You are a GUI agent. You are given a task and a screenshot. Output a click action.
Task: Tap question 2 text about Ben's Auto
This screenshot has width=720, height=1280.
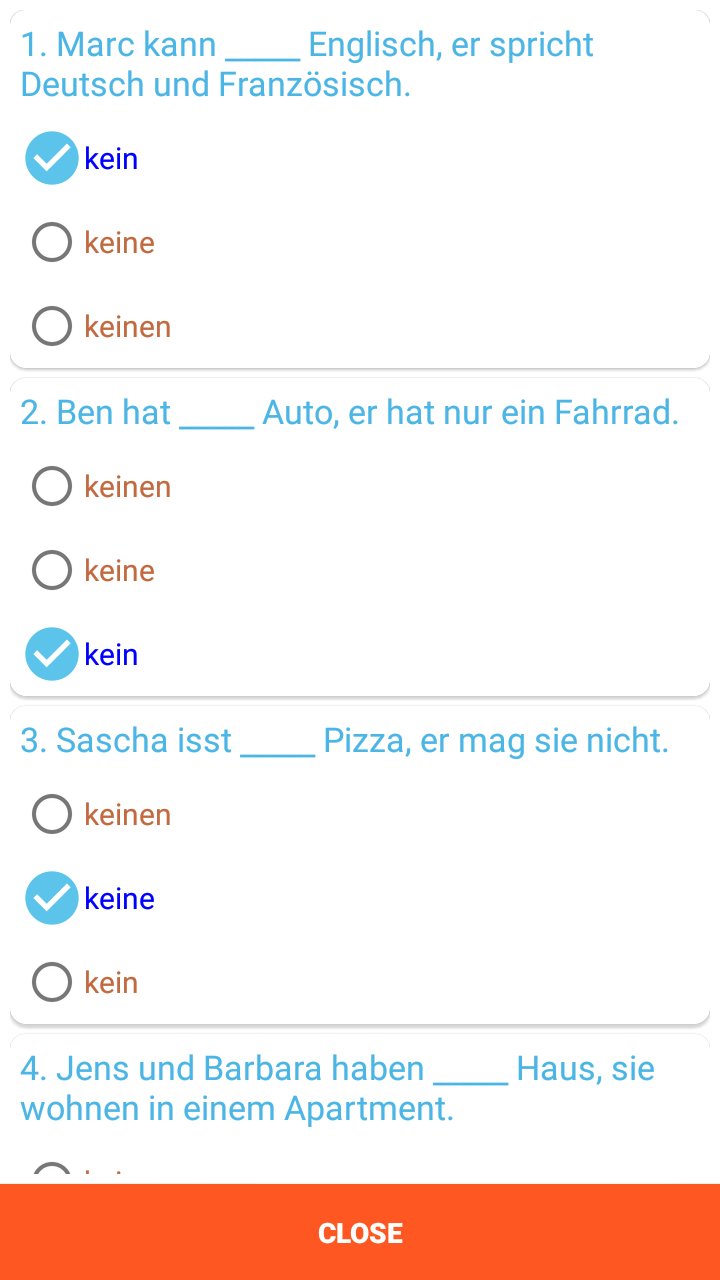(349, 412)
